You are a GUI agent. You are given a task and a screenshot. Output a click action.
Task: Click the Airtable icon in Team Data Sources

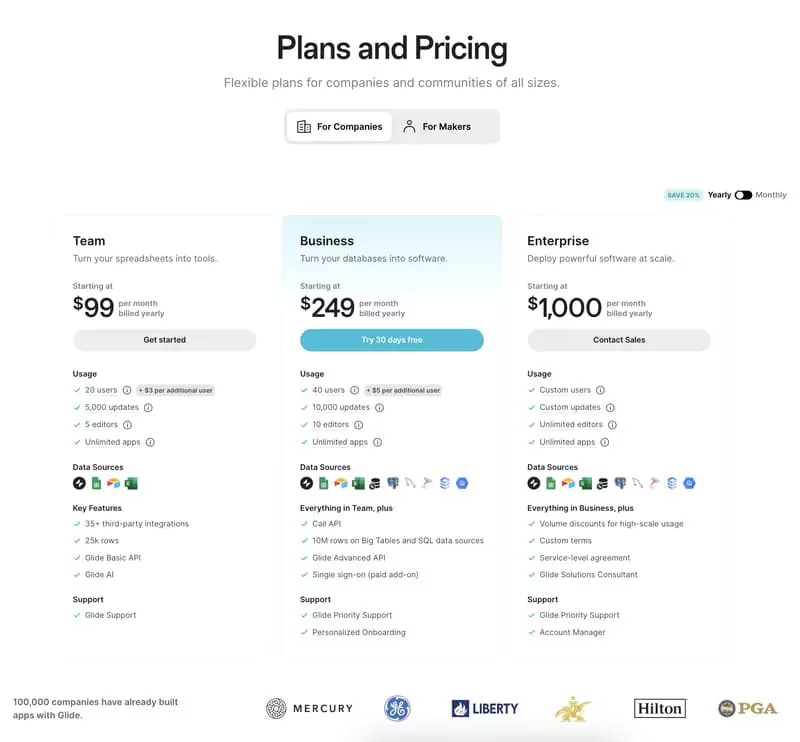coord(112,483)
